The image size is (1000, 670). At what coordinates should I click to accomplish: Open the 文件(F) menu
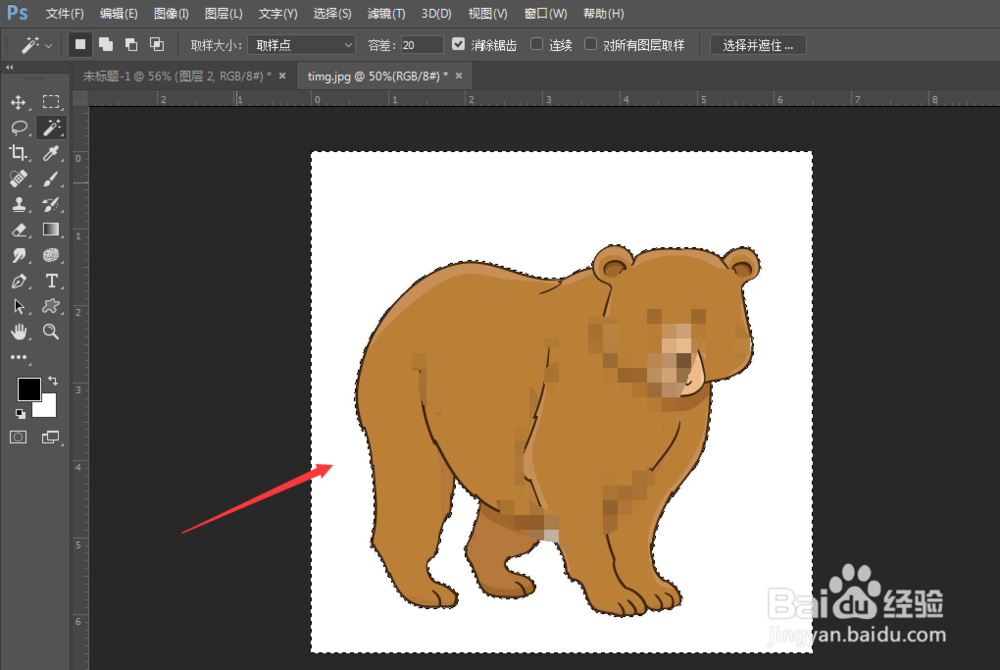(x=64, y=13)
